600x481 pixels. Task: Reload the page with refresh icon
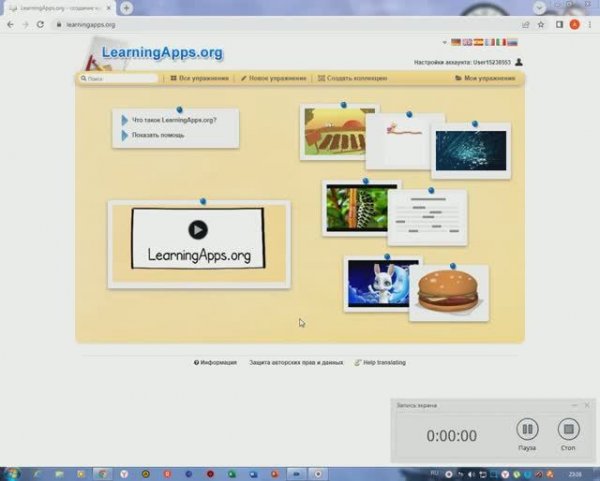[x=40, y=24]
